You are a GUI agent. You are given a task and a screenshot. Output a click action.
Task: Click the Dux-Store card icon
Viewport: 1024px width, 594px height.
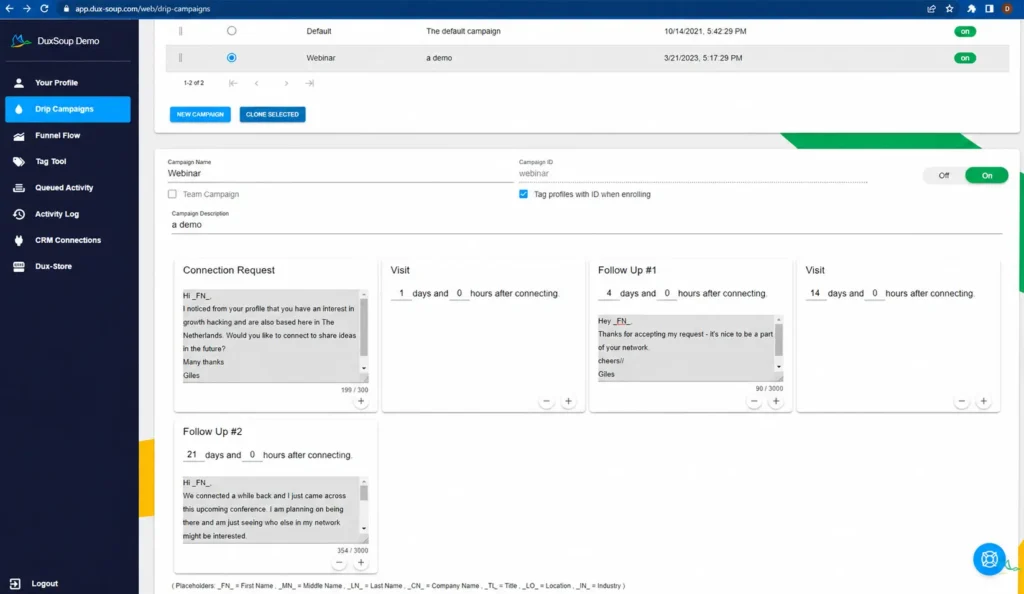(19, 266)
